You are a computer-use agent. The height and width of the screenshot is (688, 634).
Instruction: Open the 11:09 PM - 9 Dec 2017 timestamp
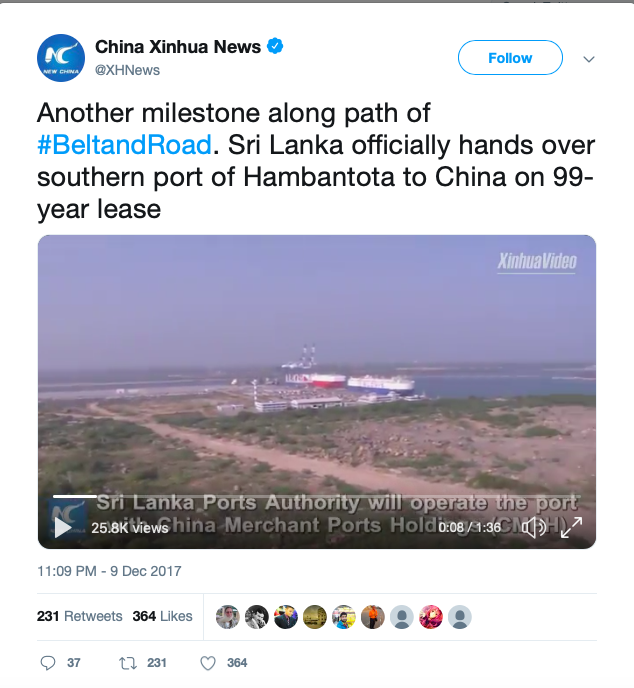(109, 571)
